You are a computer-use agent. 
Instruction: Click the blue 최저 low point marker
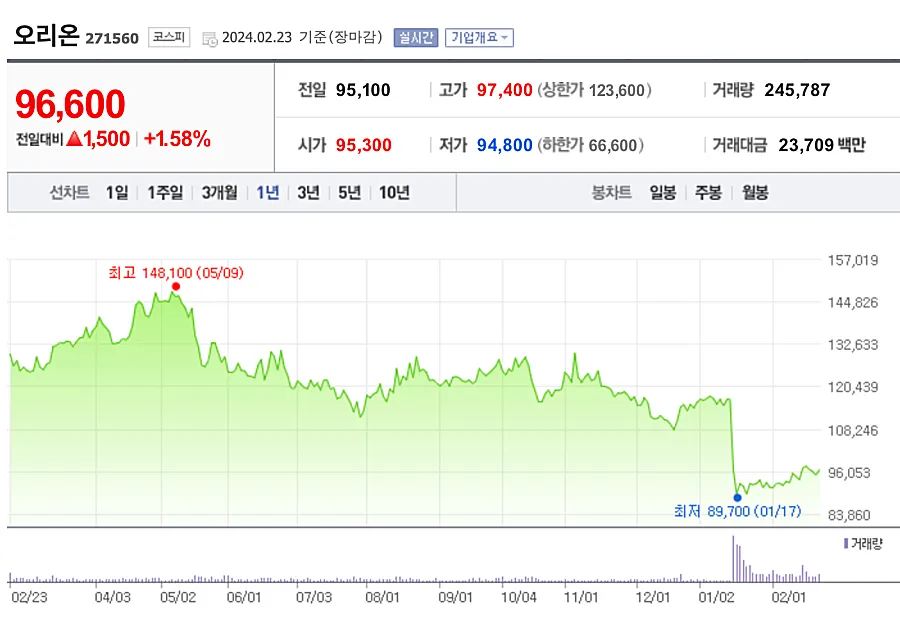point(738,498)
